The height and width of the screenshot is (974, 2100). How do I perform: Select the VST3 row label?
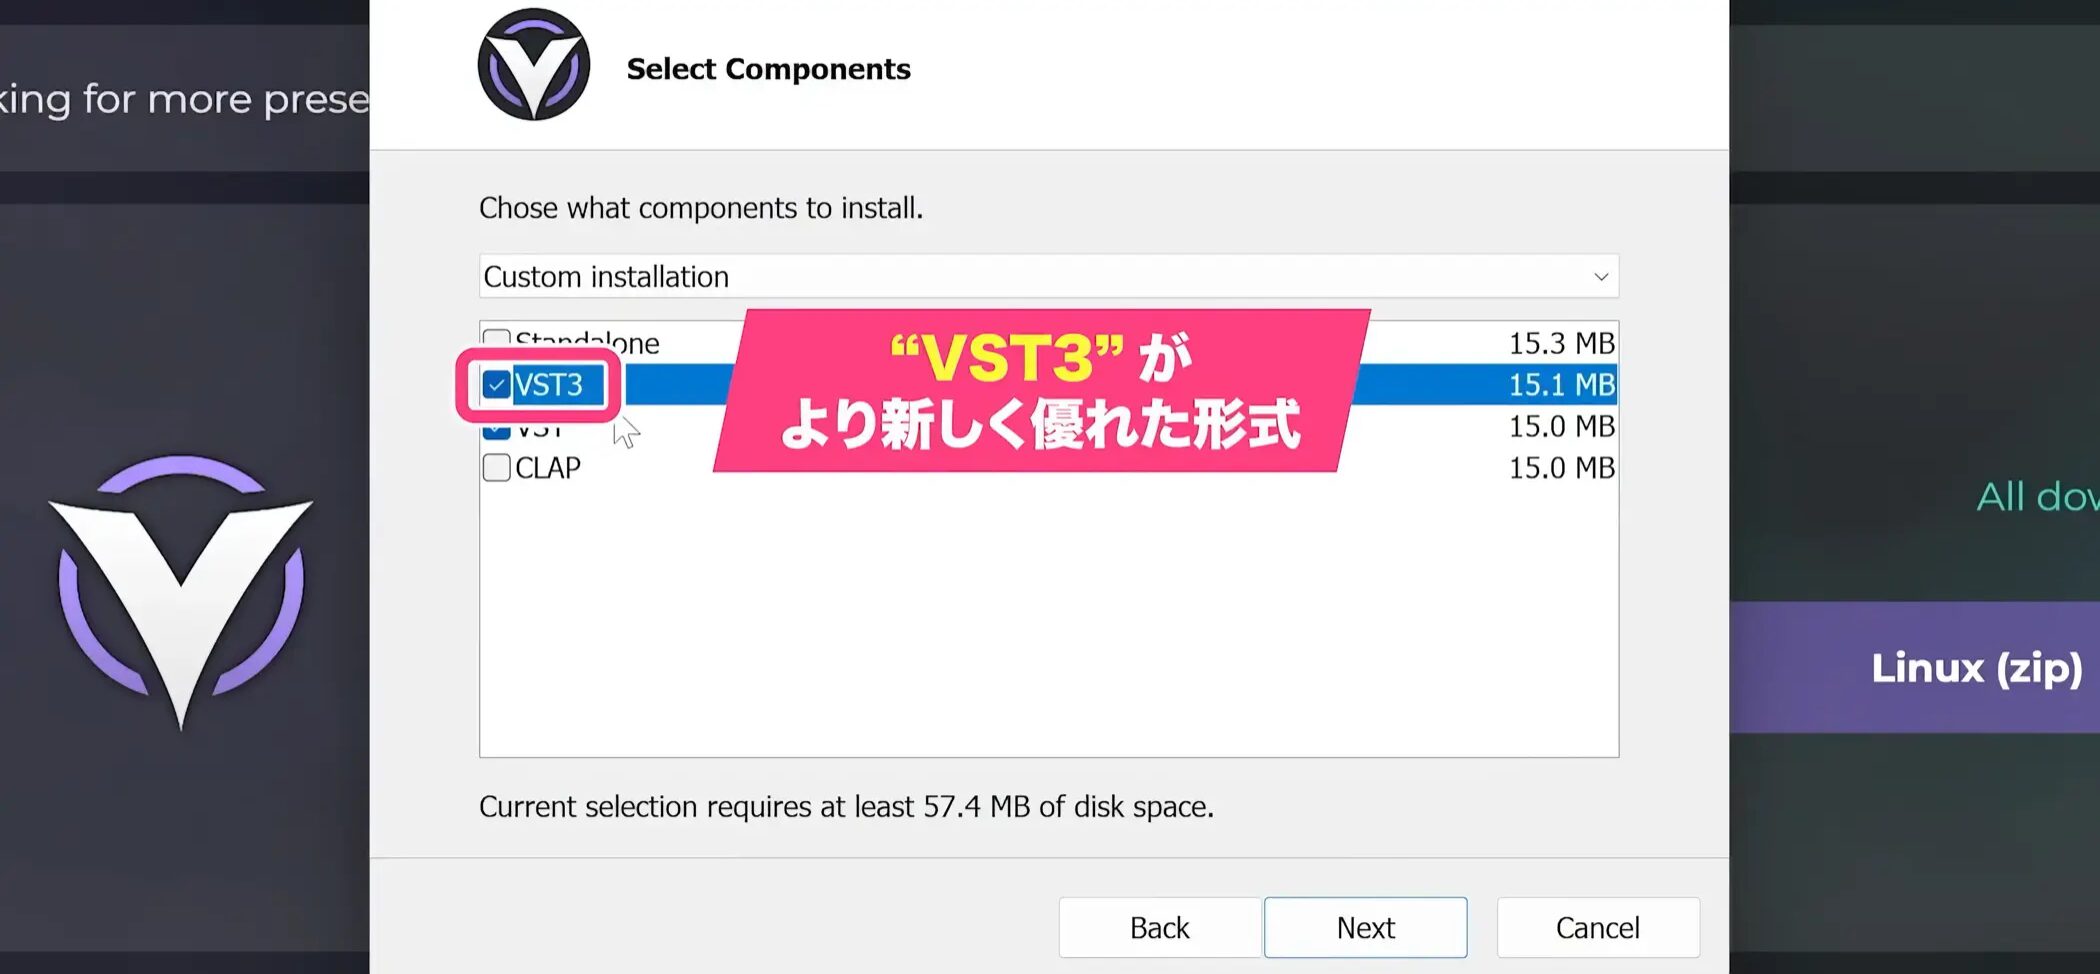click(x=549, y=385)
